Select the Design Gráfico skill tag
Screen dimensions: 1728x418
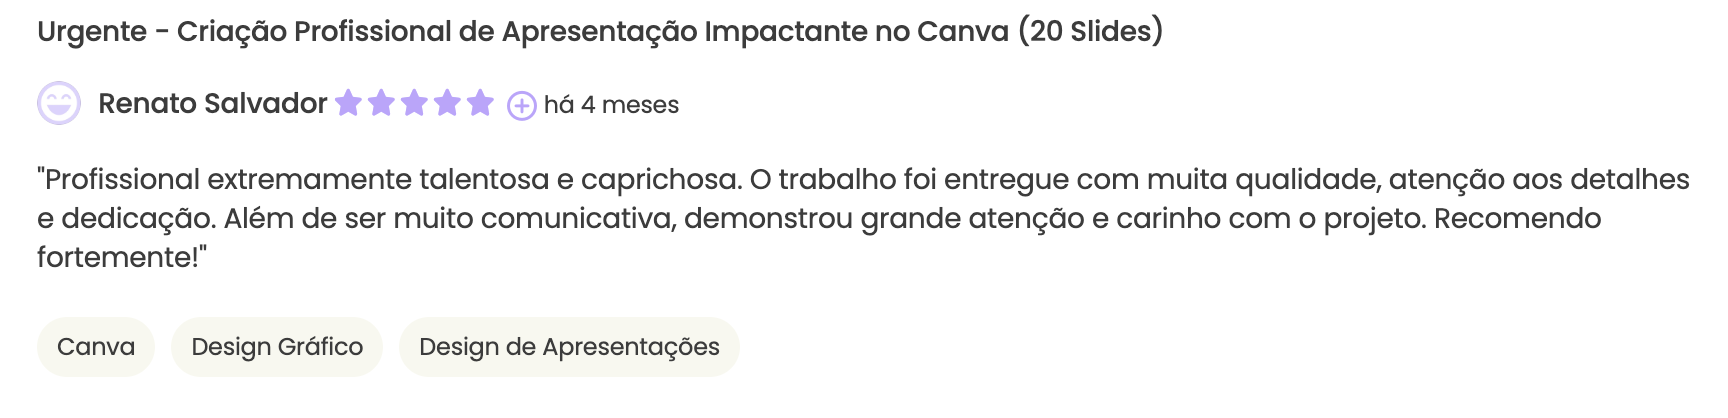point(277,347)
